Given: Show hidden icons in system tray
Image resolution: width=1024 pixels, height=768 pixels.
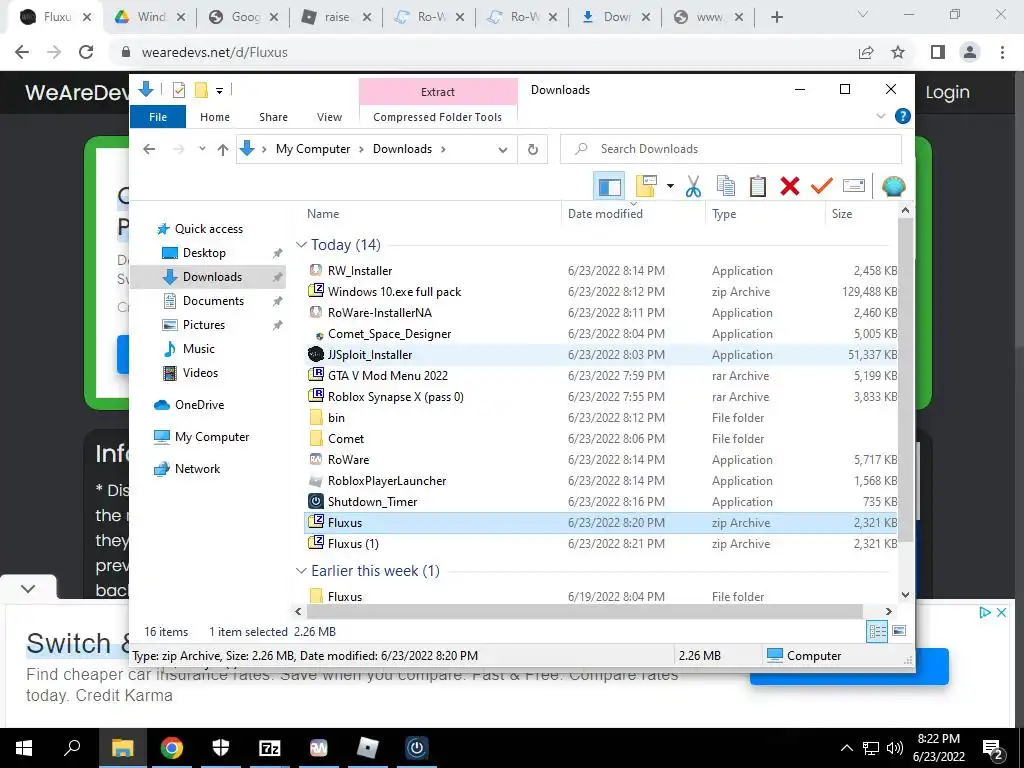Looking at the screenshot, I should click(846, 748).
